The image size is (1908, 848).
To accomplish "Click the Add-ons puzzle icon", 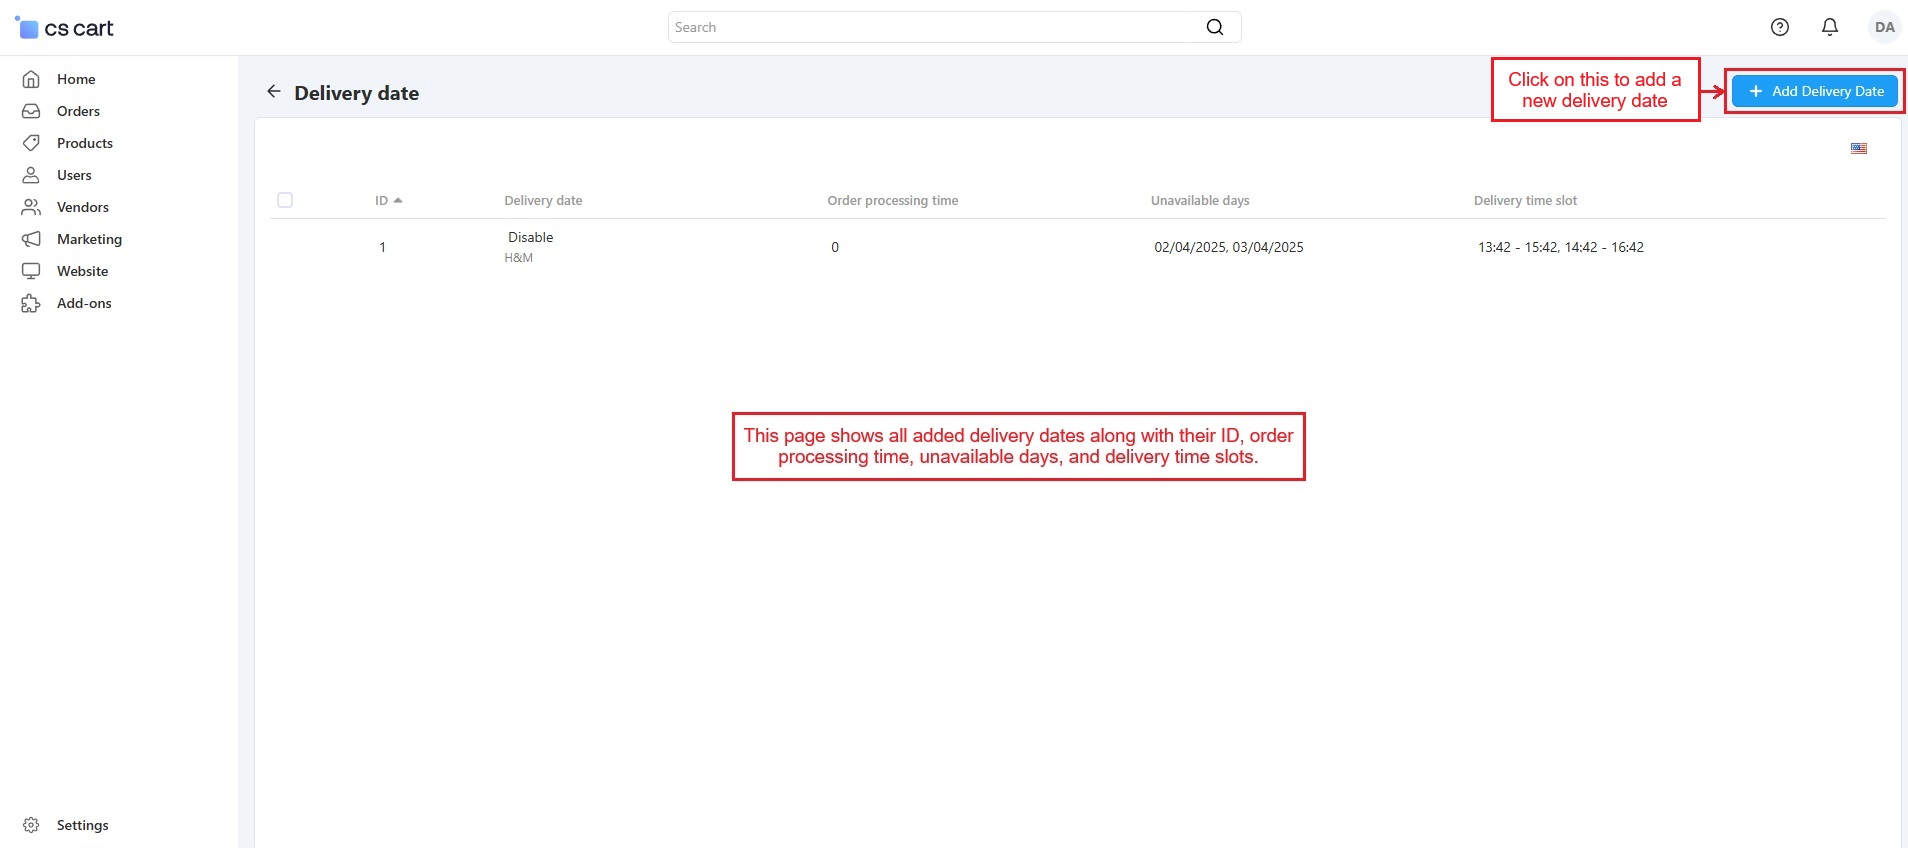I will point(31,303).
